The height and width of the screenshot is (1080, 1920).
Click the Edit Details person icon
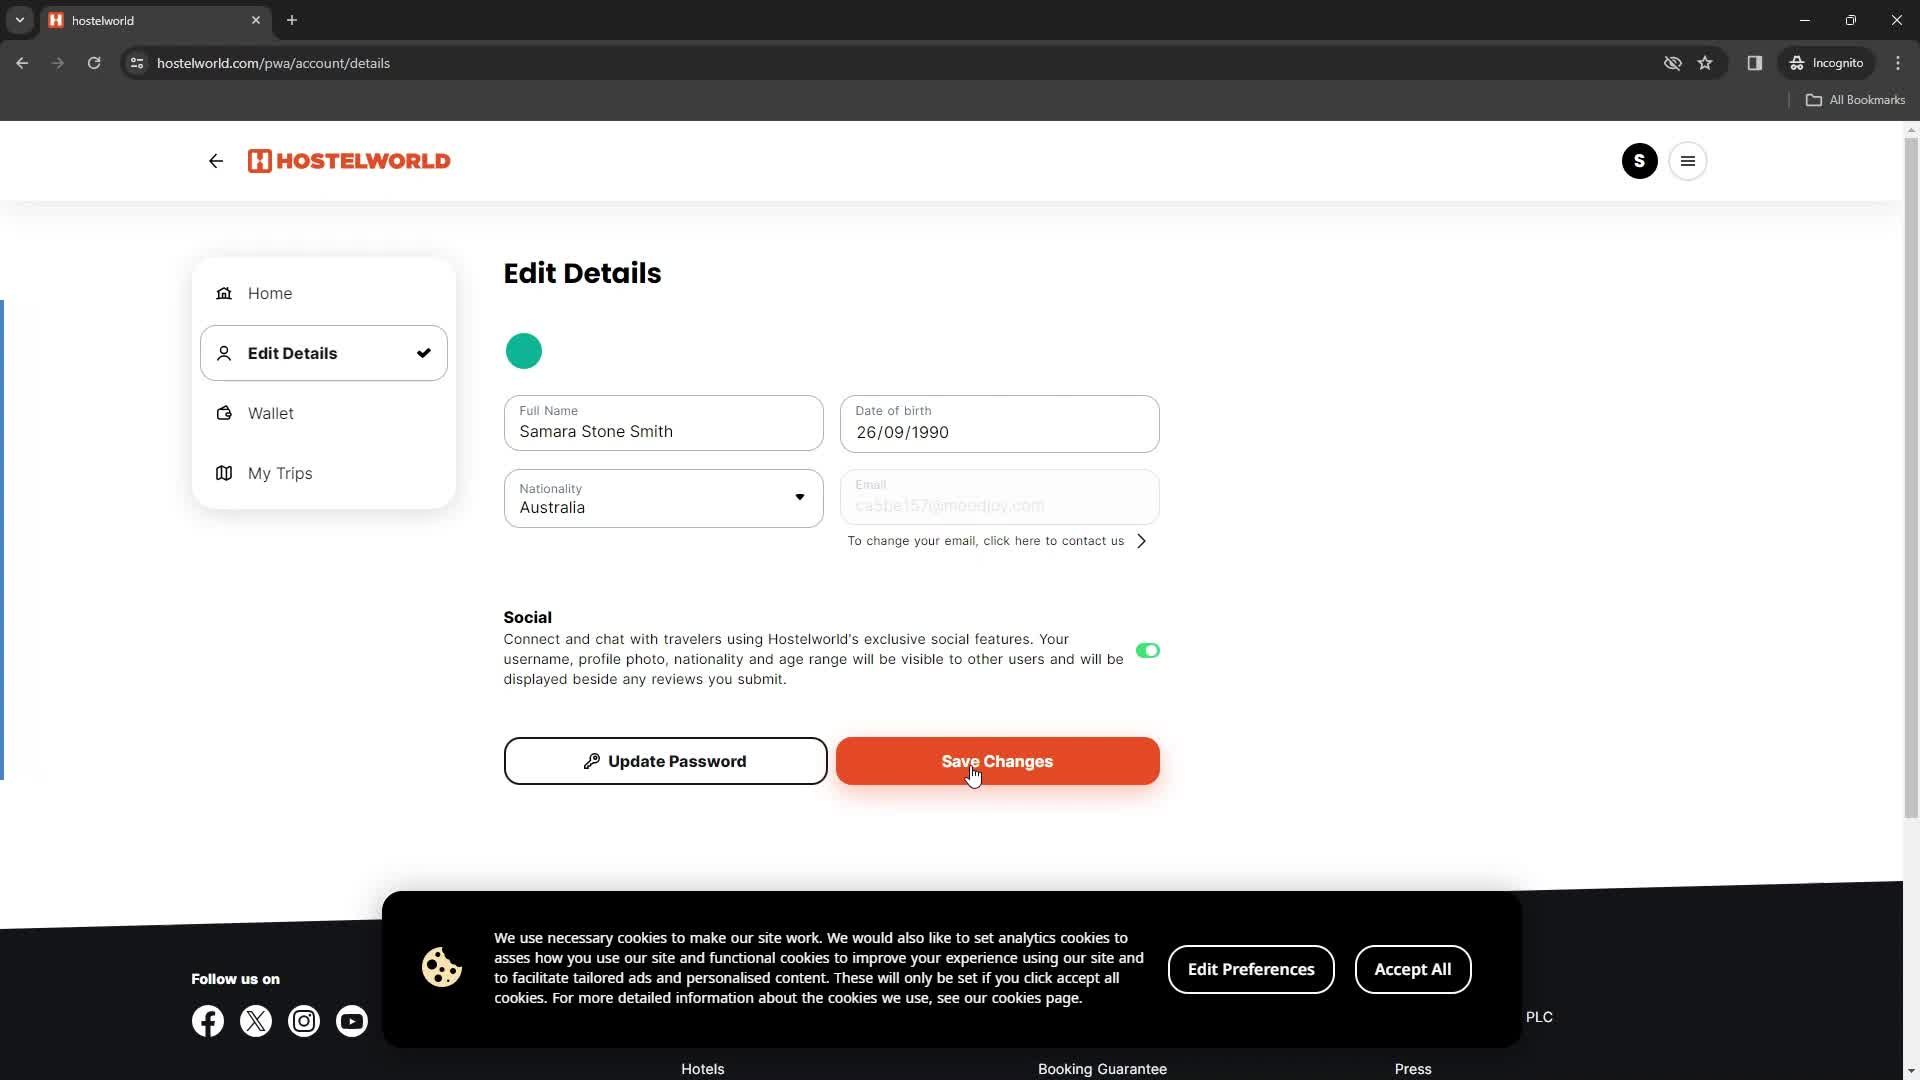[x=224, y=353]
